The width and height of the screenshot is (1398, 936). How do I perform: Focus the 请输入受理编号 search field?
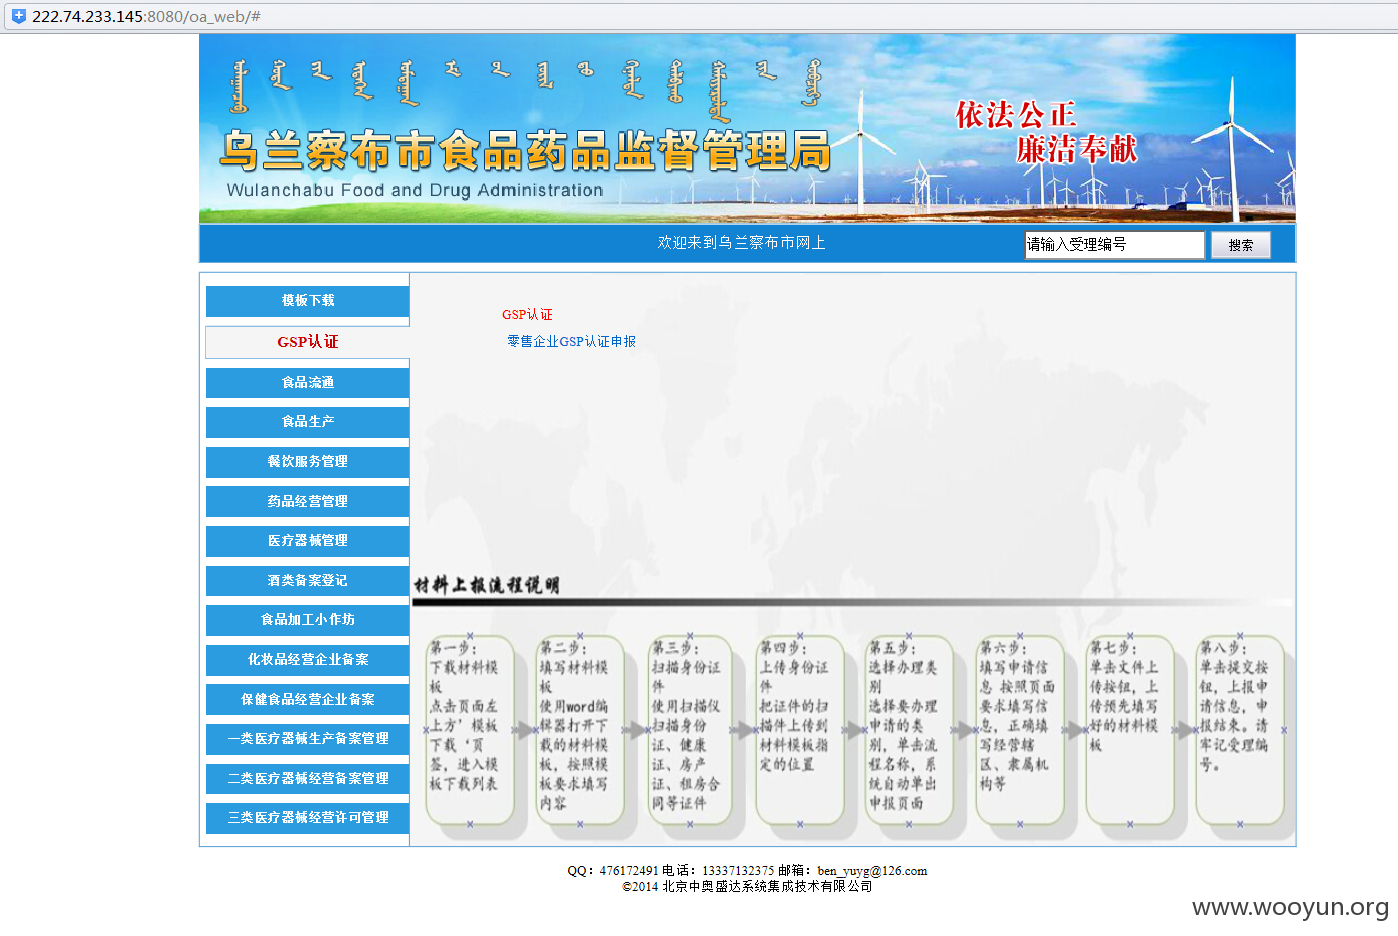pyautogui.click(x=1114, y=245)
